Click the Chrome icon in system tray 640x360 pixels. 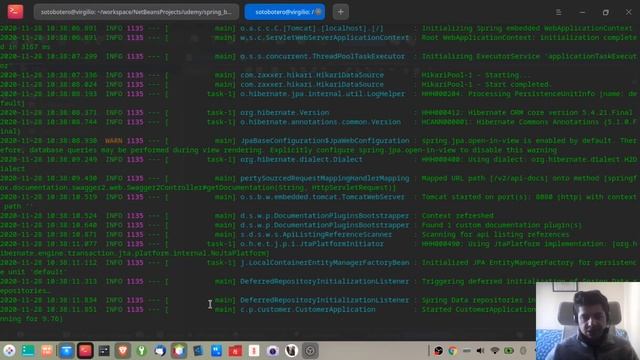point(452,351)
